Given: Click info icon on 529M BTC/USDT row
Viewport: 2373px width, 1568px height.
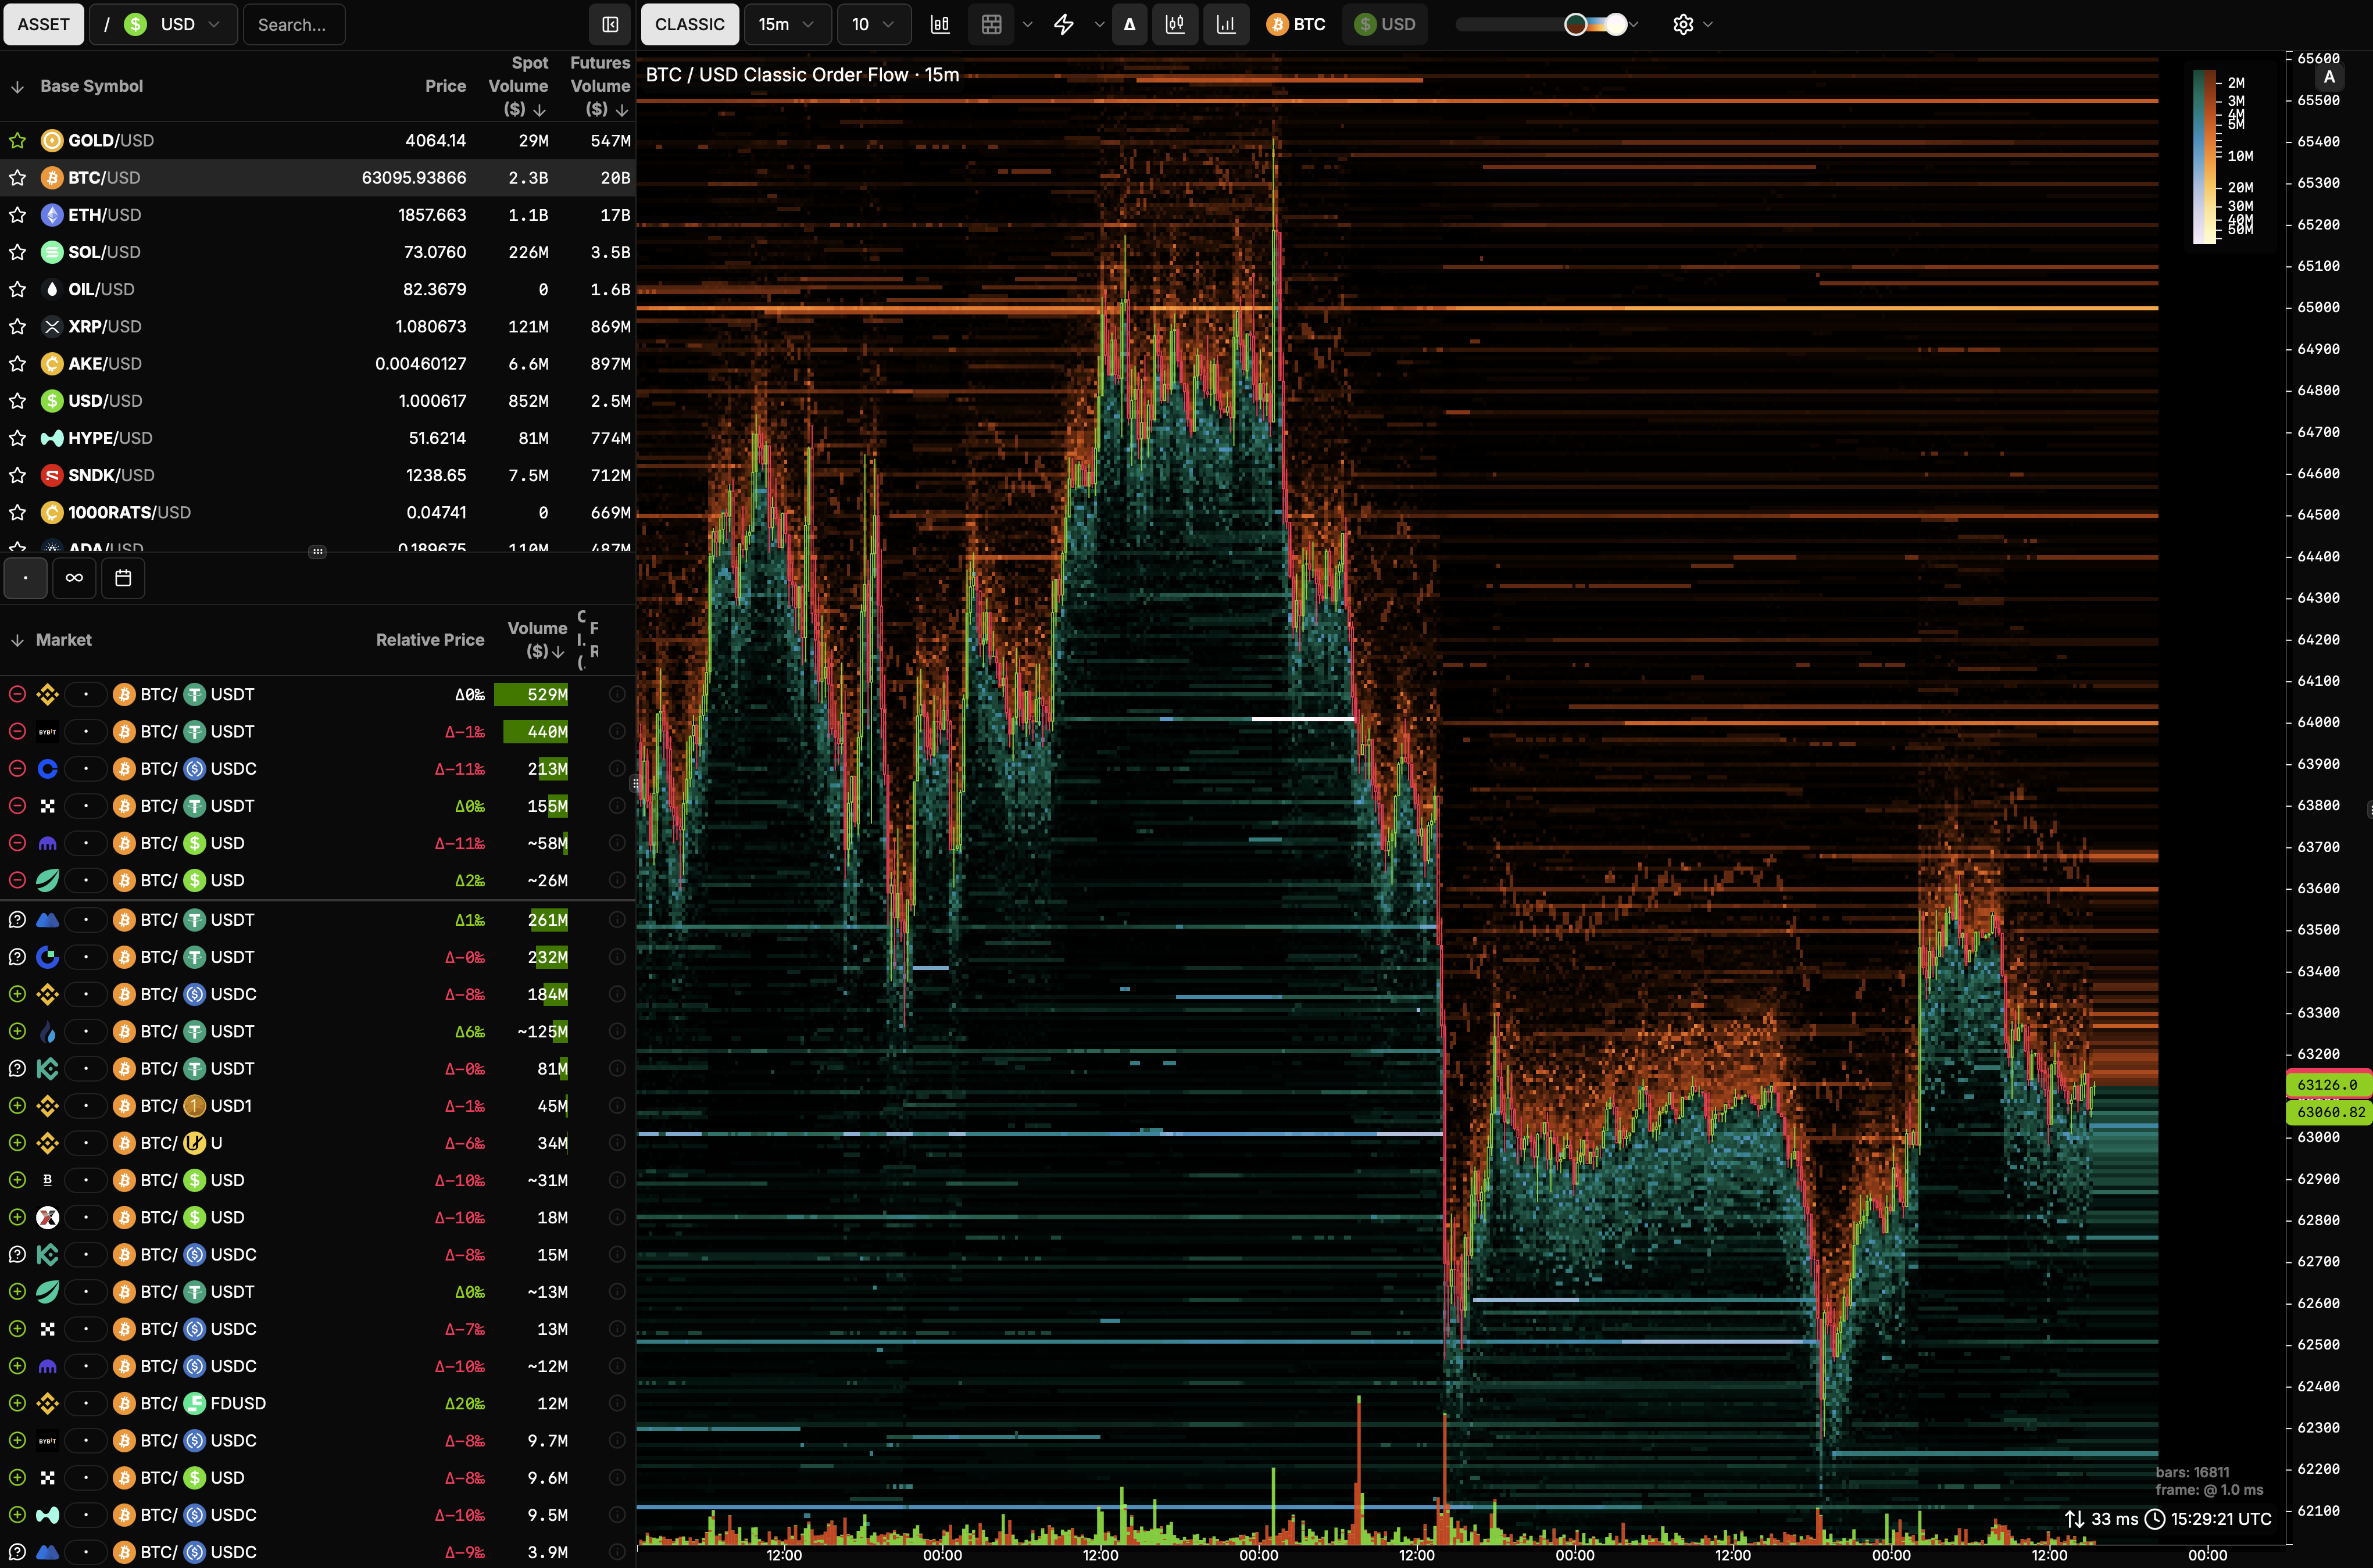Looking at the screenshot, I should point(617,694).
